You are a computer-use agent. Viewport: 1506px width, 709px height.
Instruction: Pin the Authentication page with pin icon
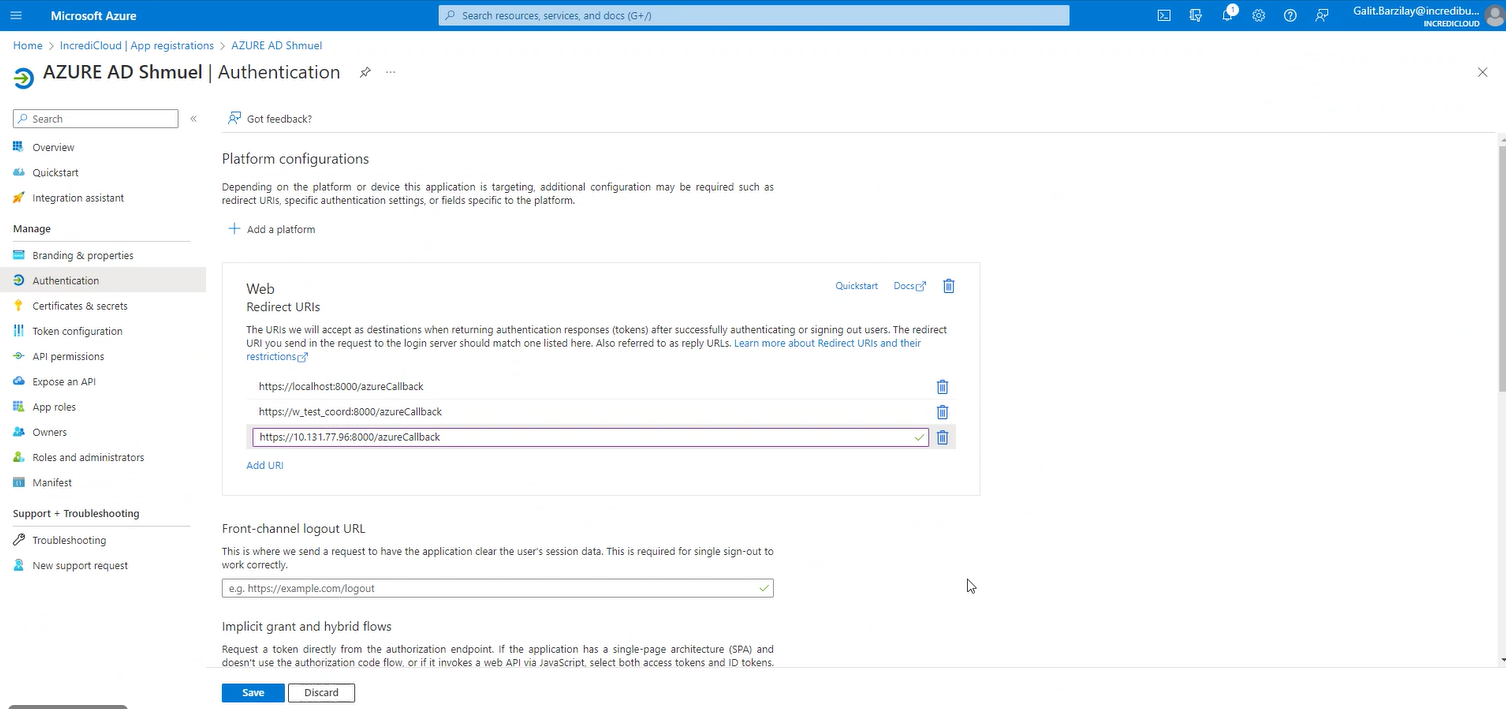click(x=365, y=73)
